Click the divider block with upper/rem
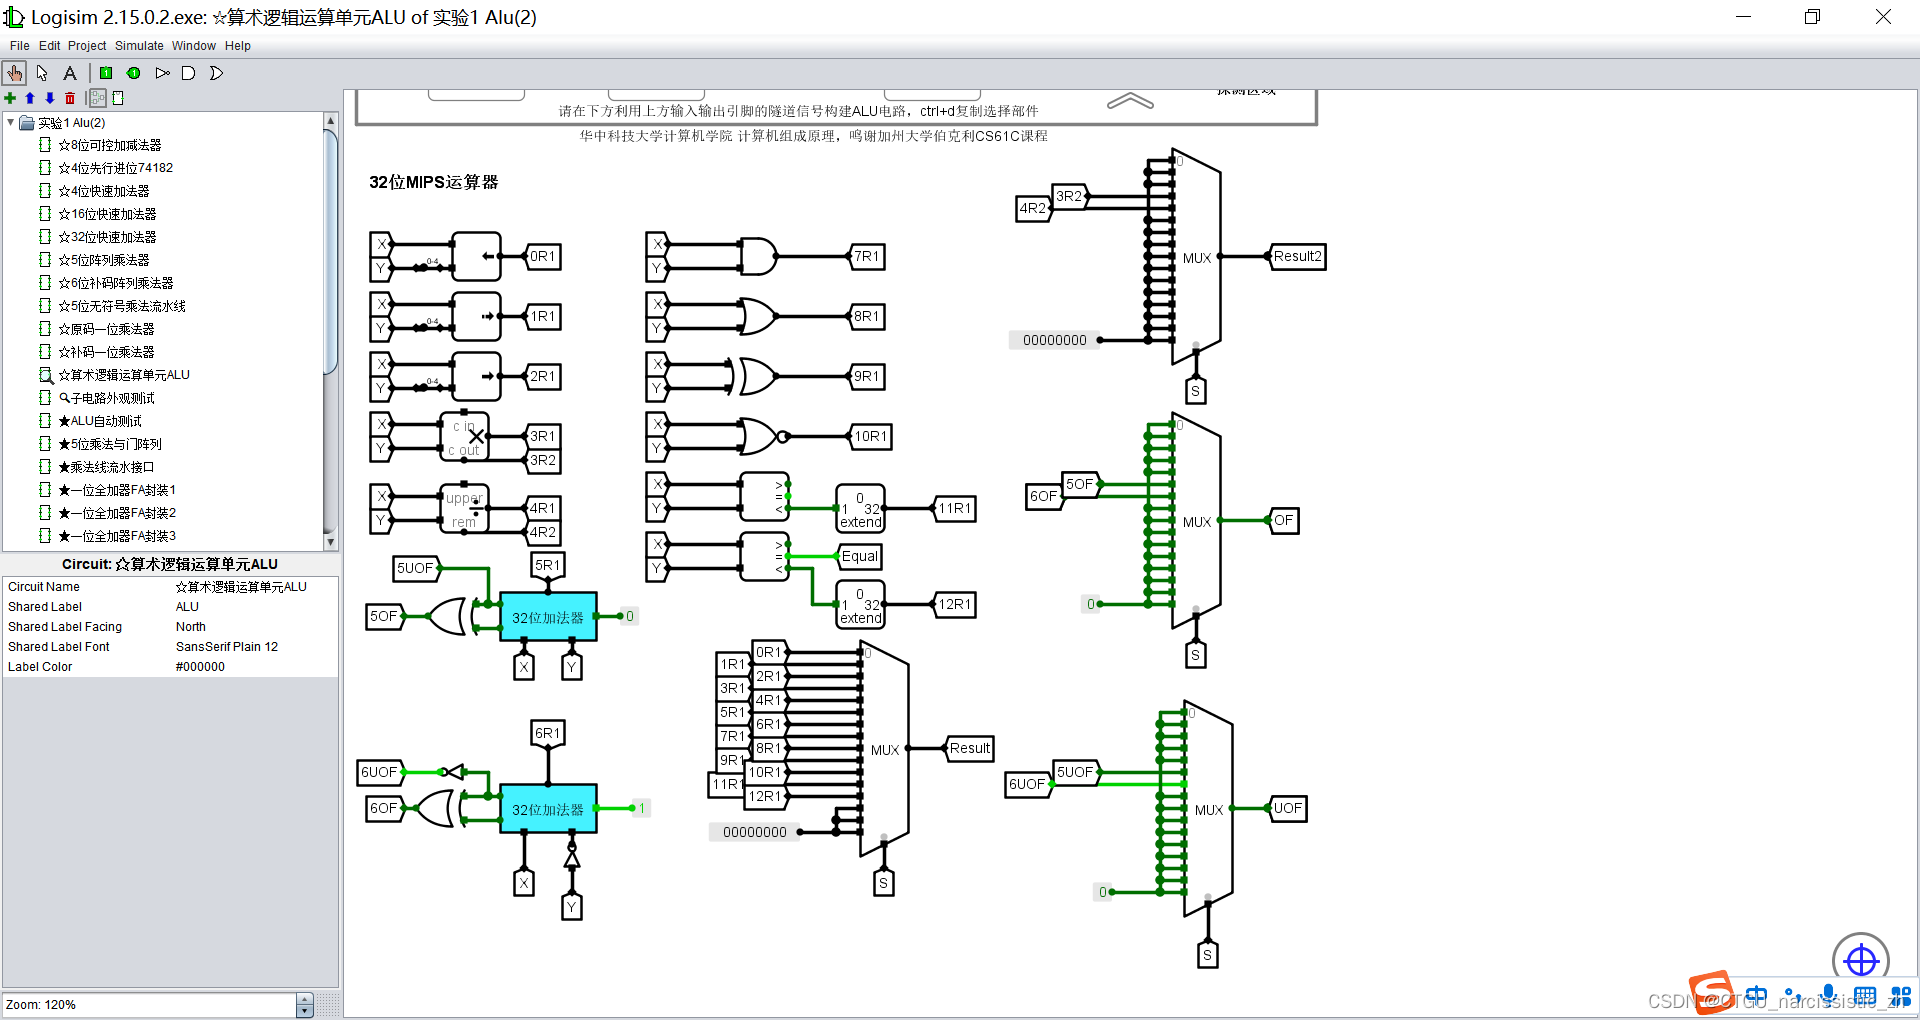This screenshot has height=1020, width=1920. pos(466,509)
